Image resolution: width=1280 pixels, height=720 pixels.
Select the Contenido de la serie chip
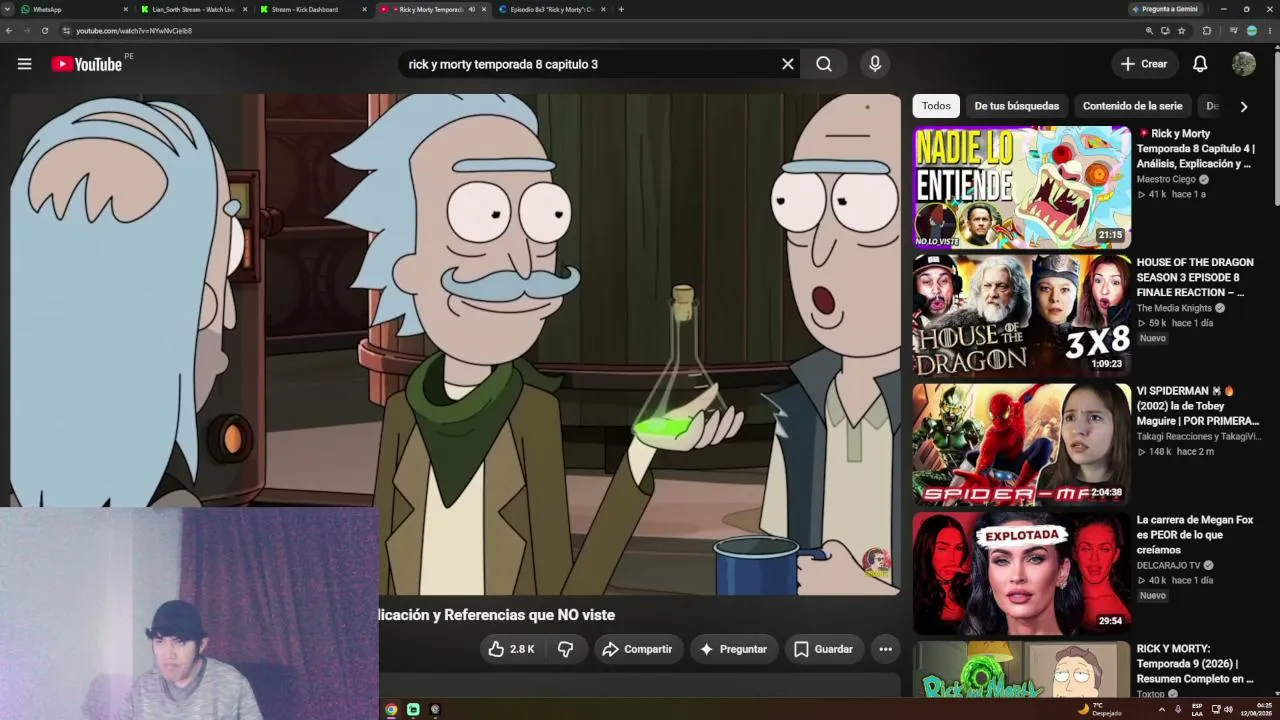tap(1132, 106)
